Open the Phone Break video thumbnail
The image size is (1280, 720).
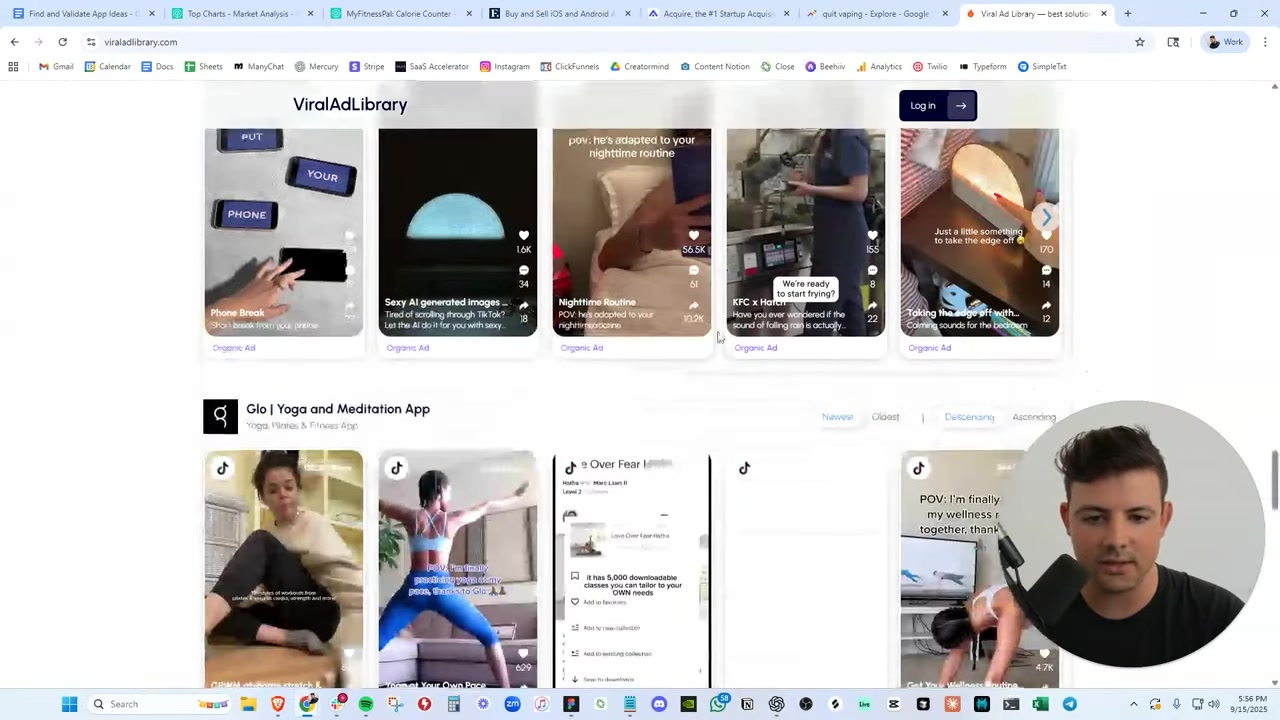[x=283, y=232]
